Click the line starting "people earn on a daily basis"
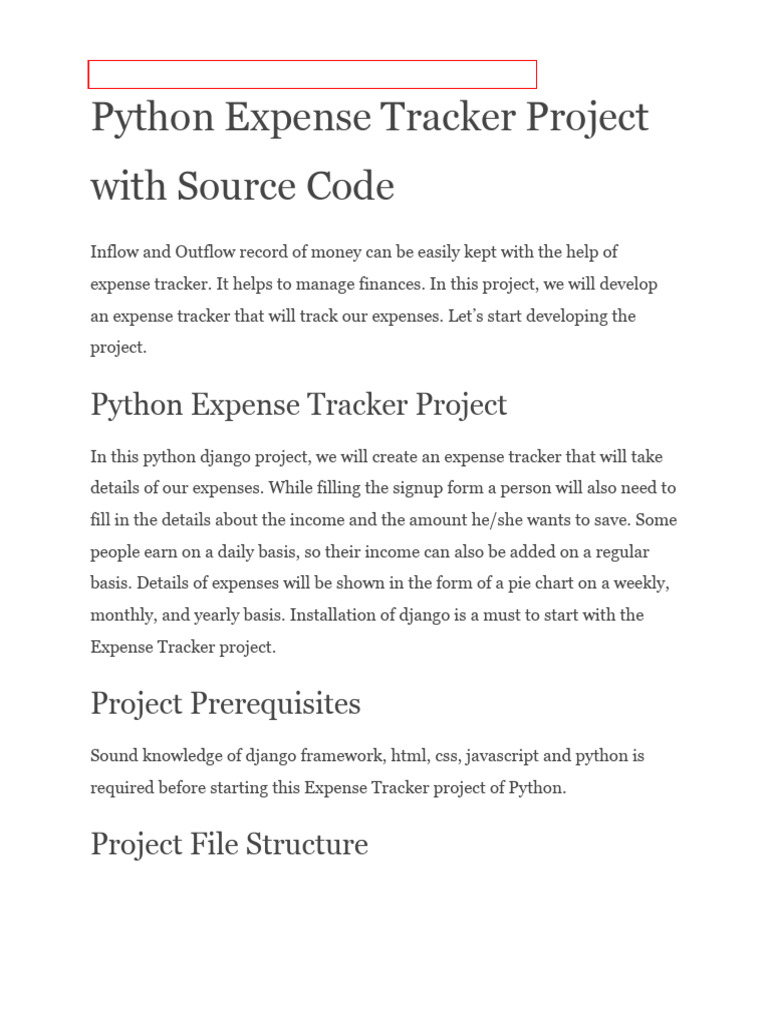 tap(370, 552)
